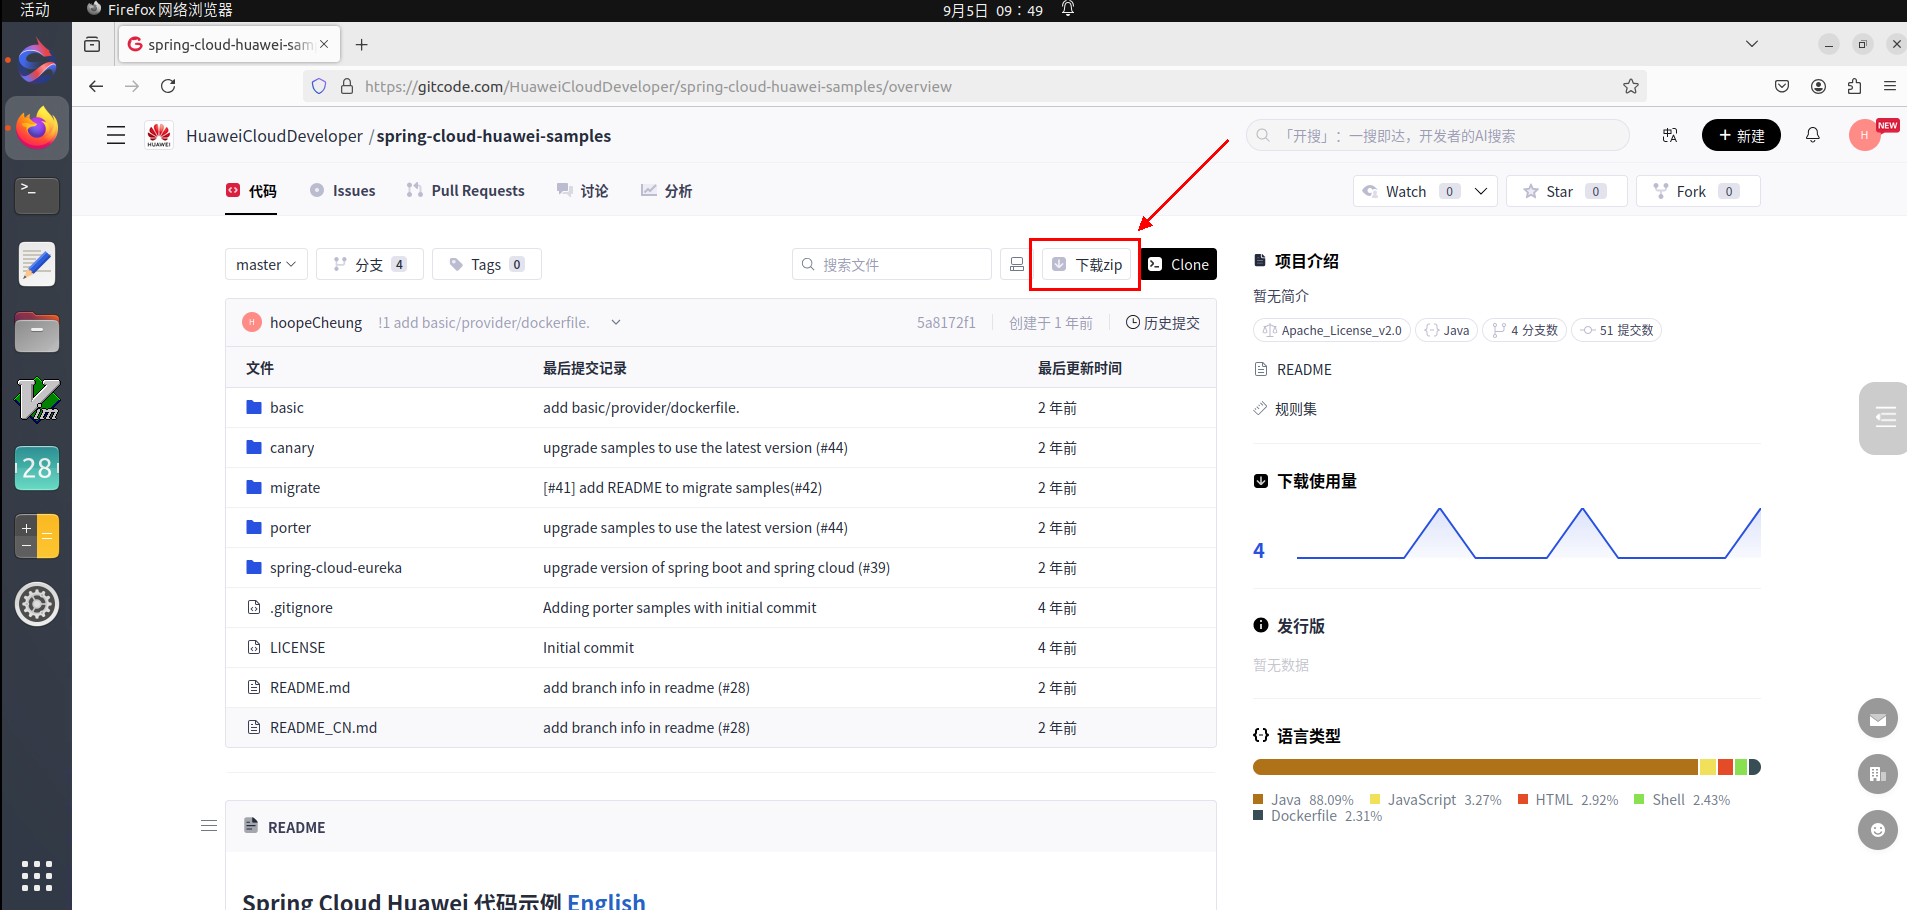The width and height of the screenshot is (1907, 910).
Task: Open a new browser tab
Action: [362, 44]
